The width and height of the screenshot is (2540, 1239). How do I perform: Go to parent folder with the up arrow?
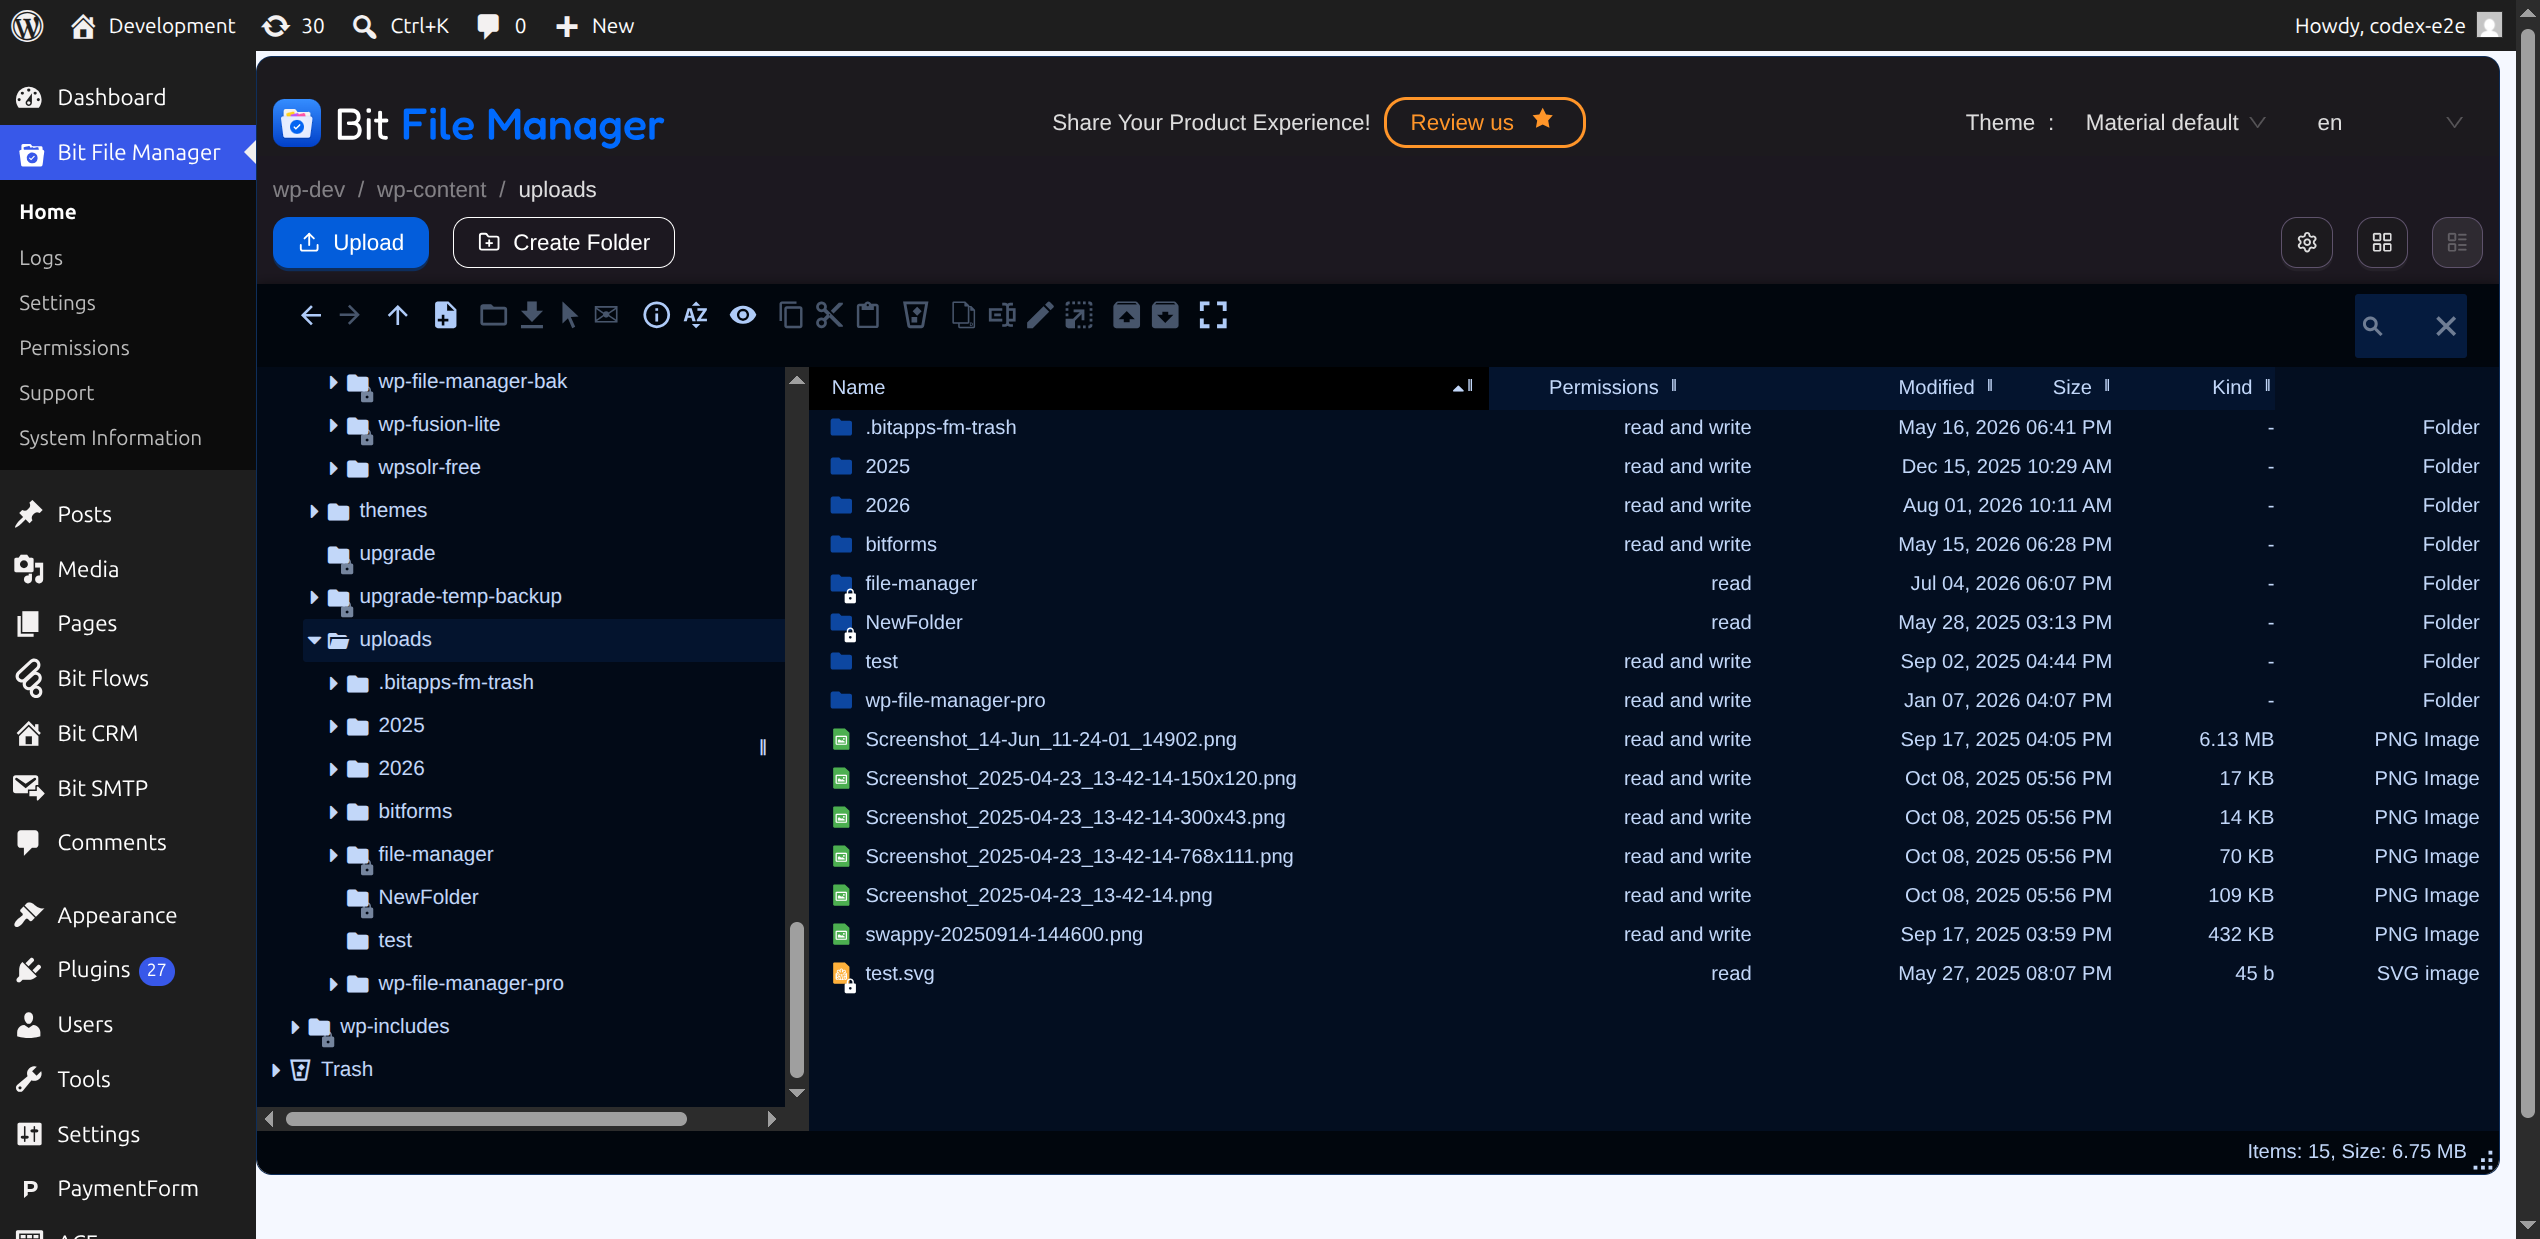tap(397, 316)
